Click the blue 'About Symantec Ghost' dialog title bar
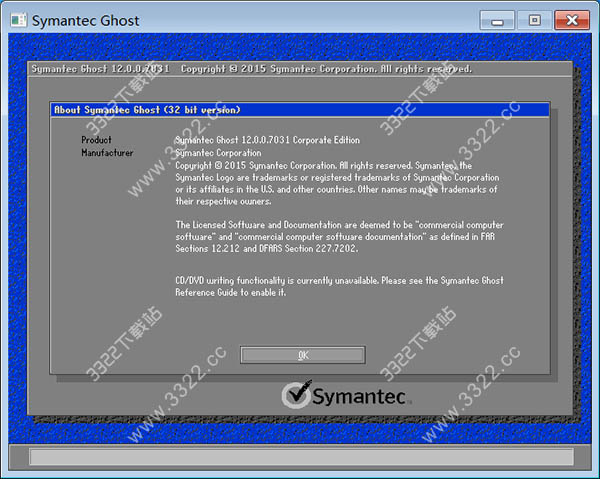The height and width of the screenshot is (479, 600). tap(300, 110)
